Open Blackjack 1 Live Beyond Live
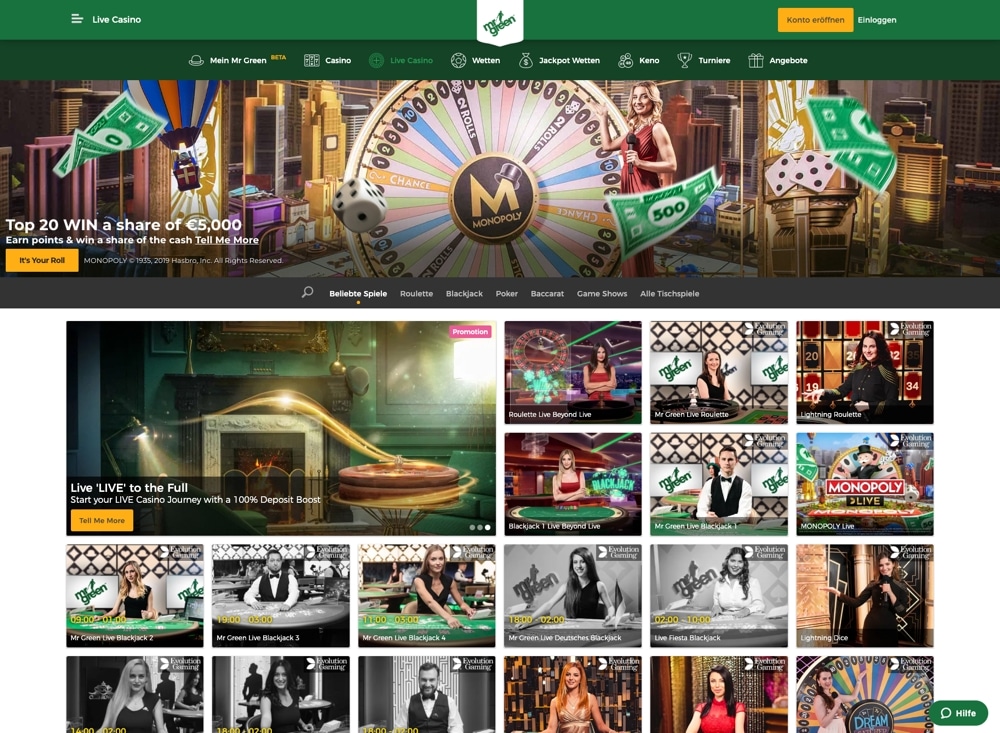Screen dimensions: 1000x733 pos(573,484)
